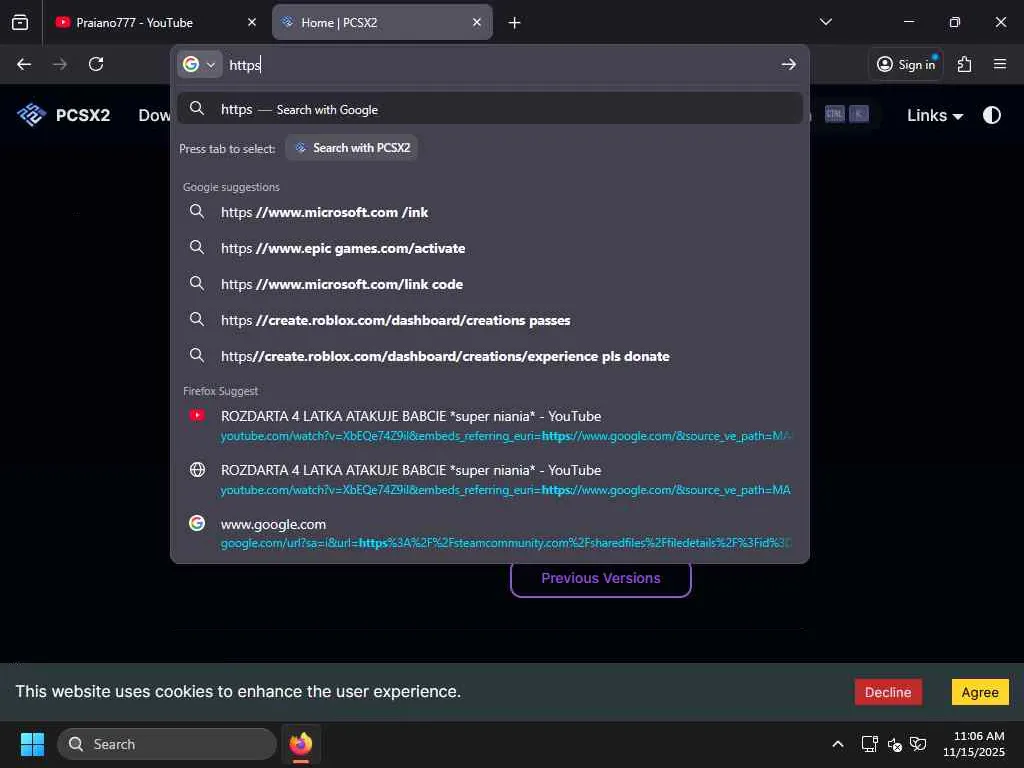The image size is (1024, 768).
Task: Switch to Praiano777 - YouTube tab
Action: (155, 22)
